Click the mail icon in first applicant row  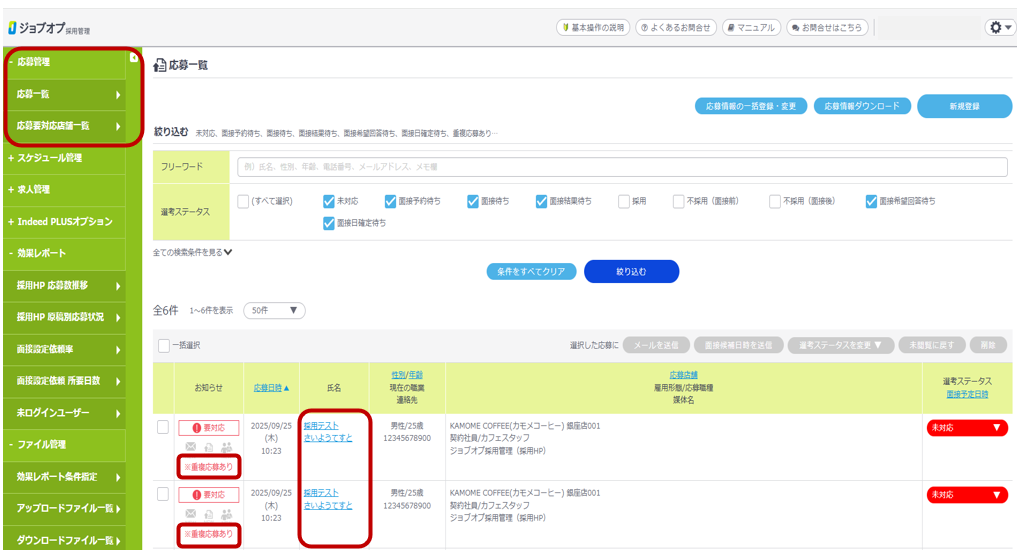tap(190, 447)
